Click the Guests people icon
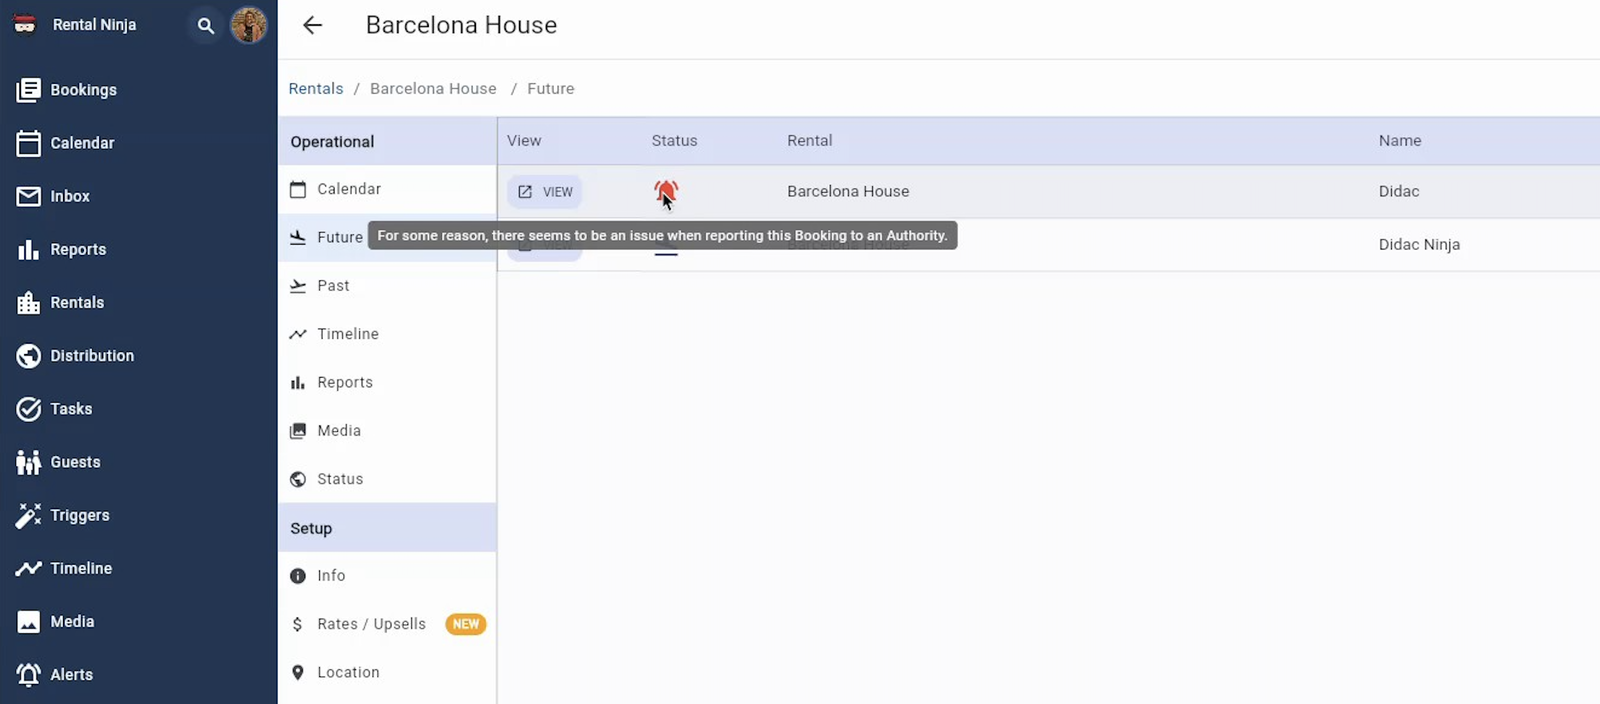This screenshot has height=704, width=1600. [29, 462]
